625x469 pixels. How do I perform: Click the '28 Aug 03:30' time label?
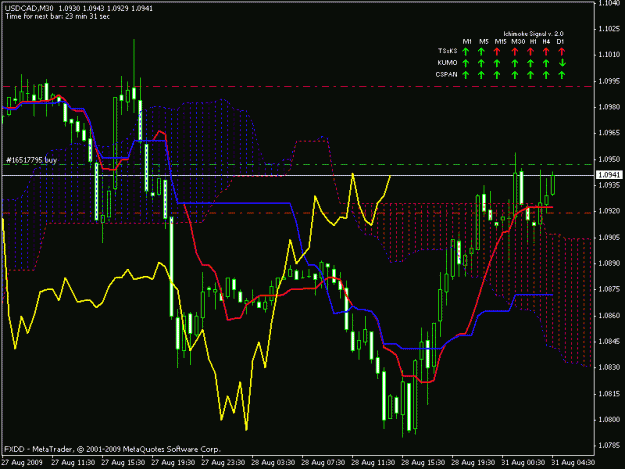coord(273,463)
